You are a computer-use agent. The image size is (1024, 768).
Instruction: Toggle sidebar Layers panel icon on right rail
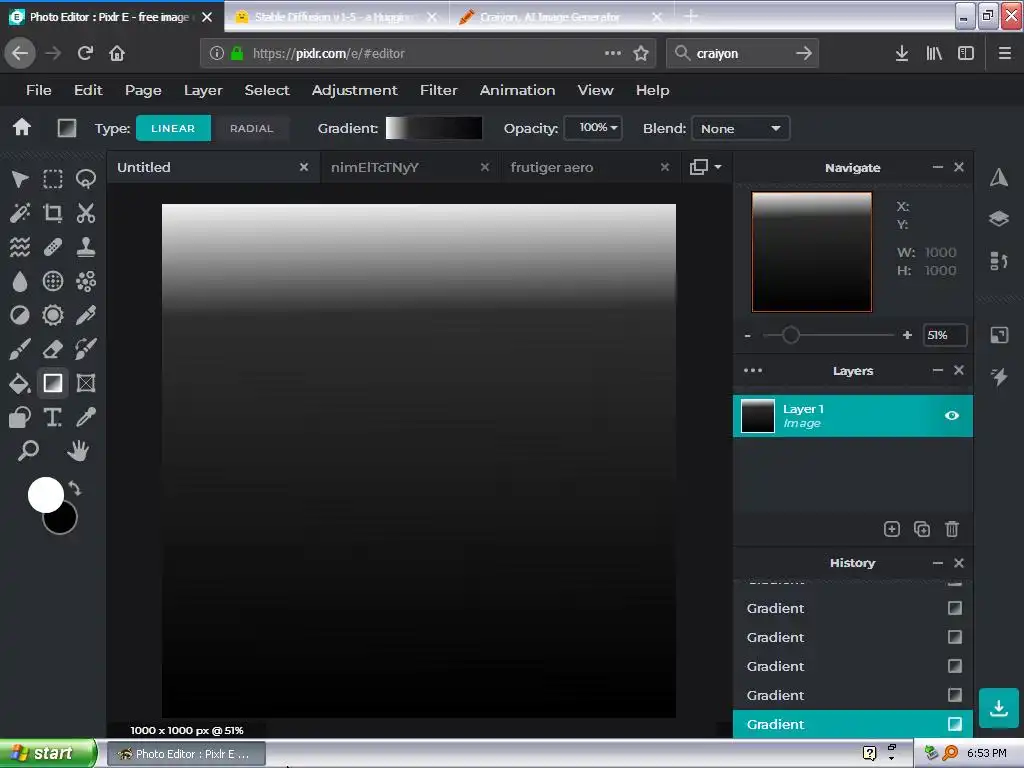[999, 218]
